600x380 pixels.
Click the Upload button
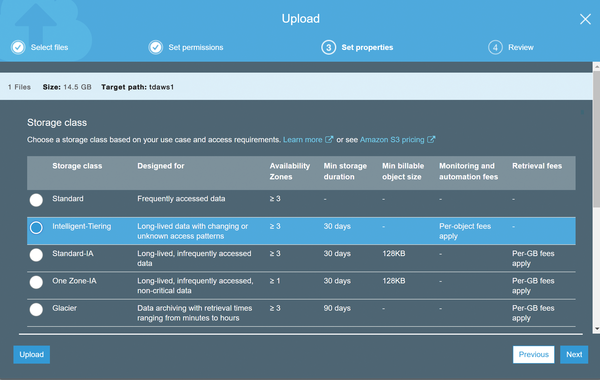[x=31, y=355]
